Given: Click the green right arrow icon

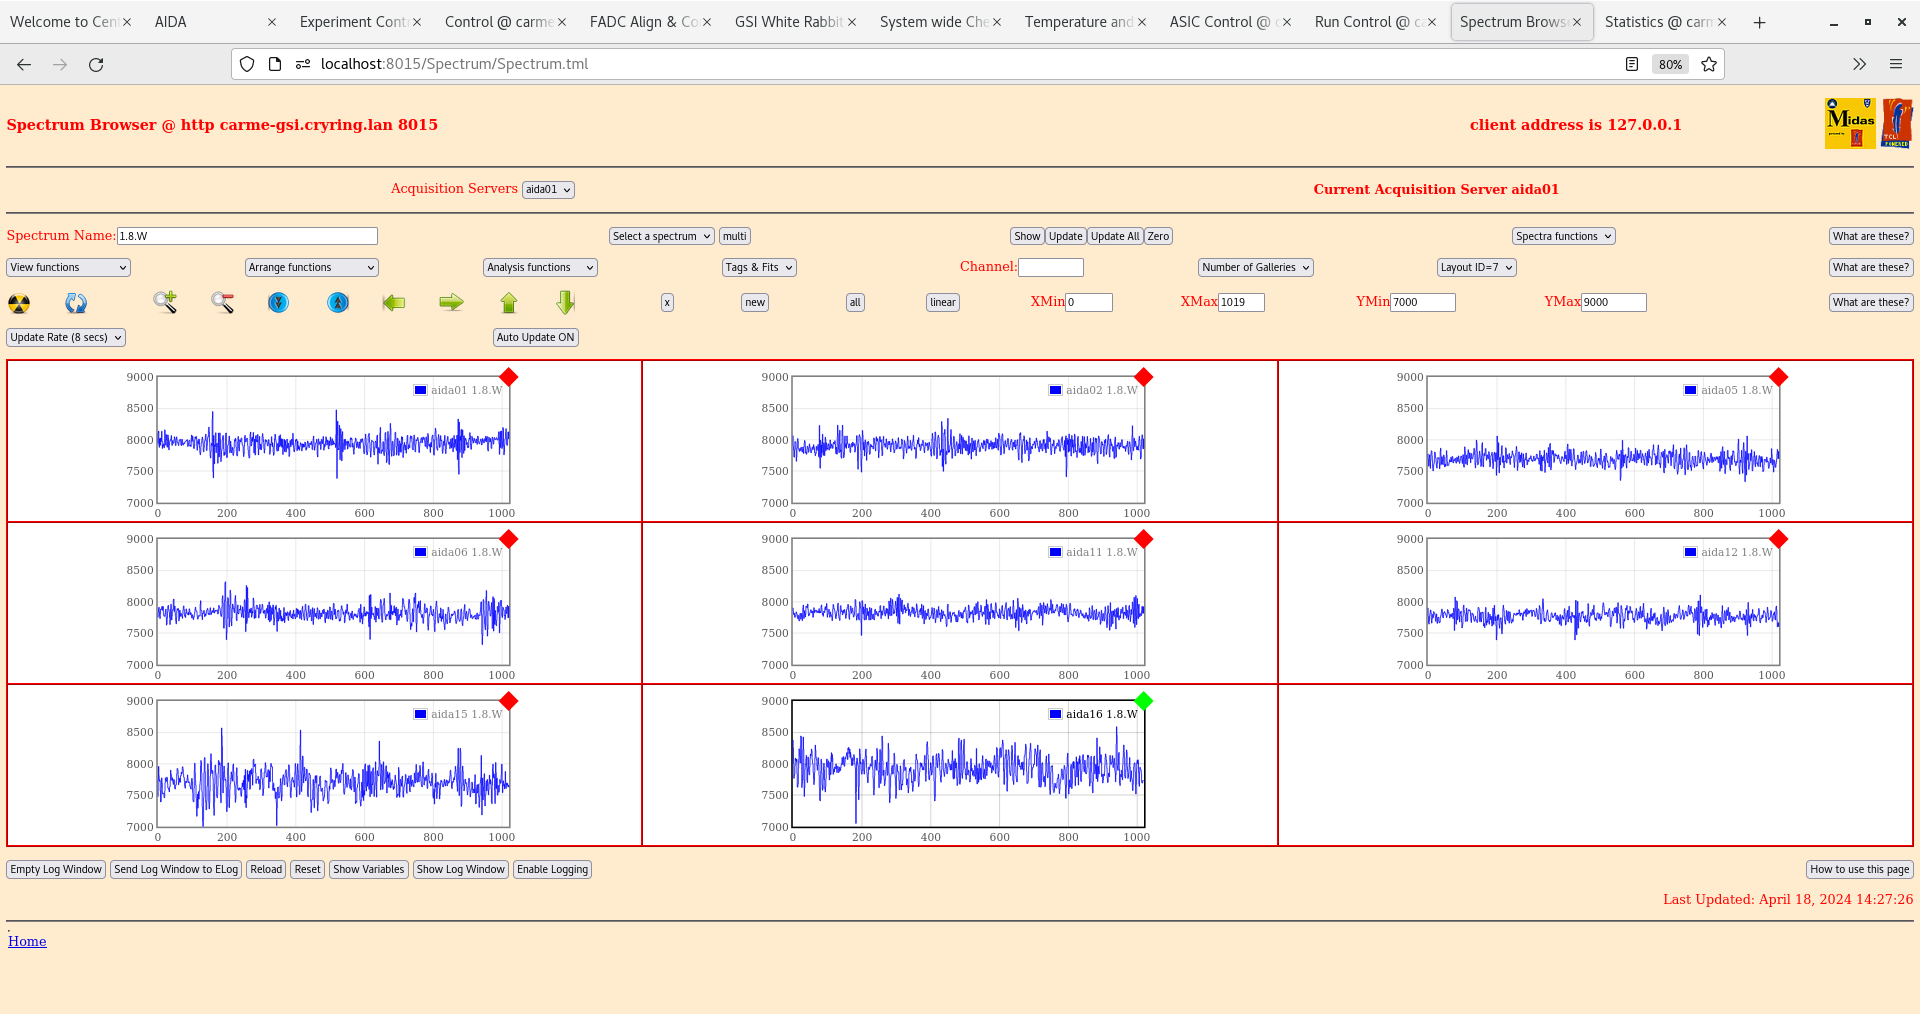Looking at the screenshot, I should click(451, 302).
